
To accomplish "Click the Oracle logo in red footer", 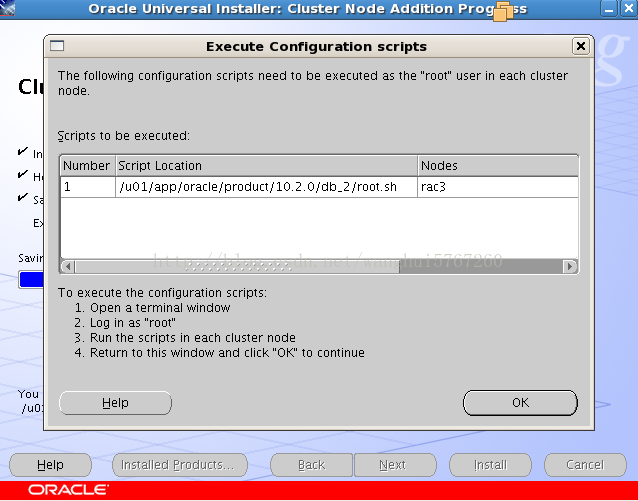I will click(x=68, y=490).
